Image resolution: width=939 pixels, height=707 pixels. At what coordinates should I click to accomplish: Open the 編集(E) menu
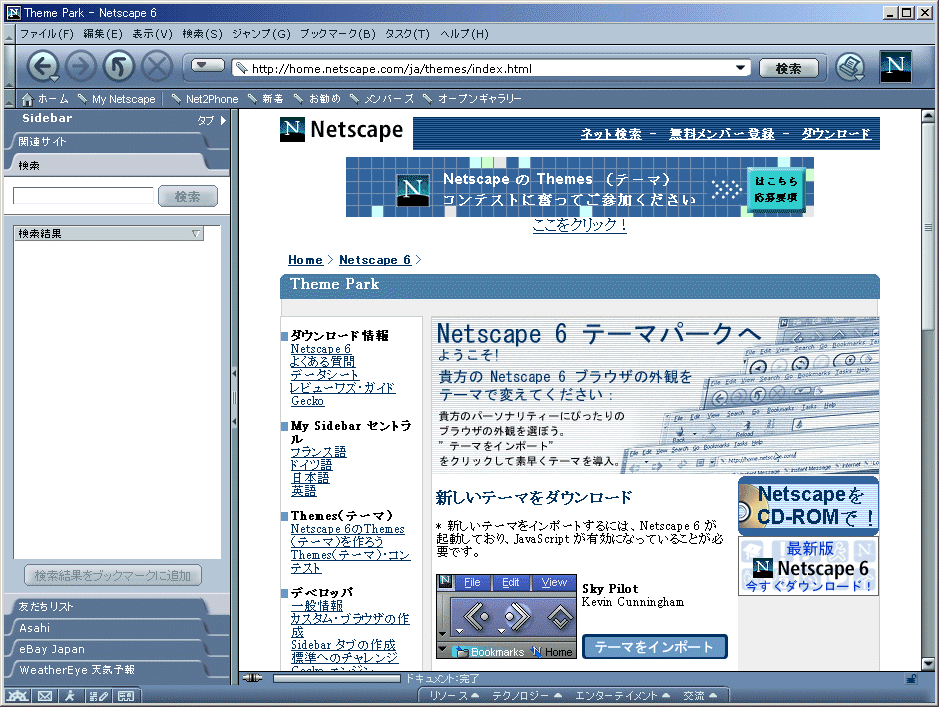point(102,34)
